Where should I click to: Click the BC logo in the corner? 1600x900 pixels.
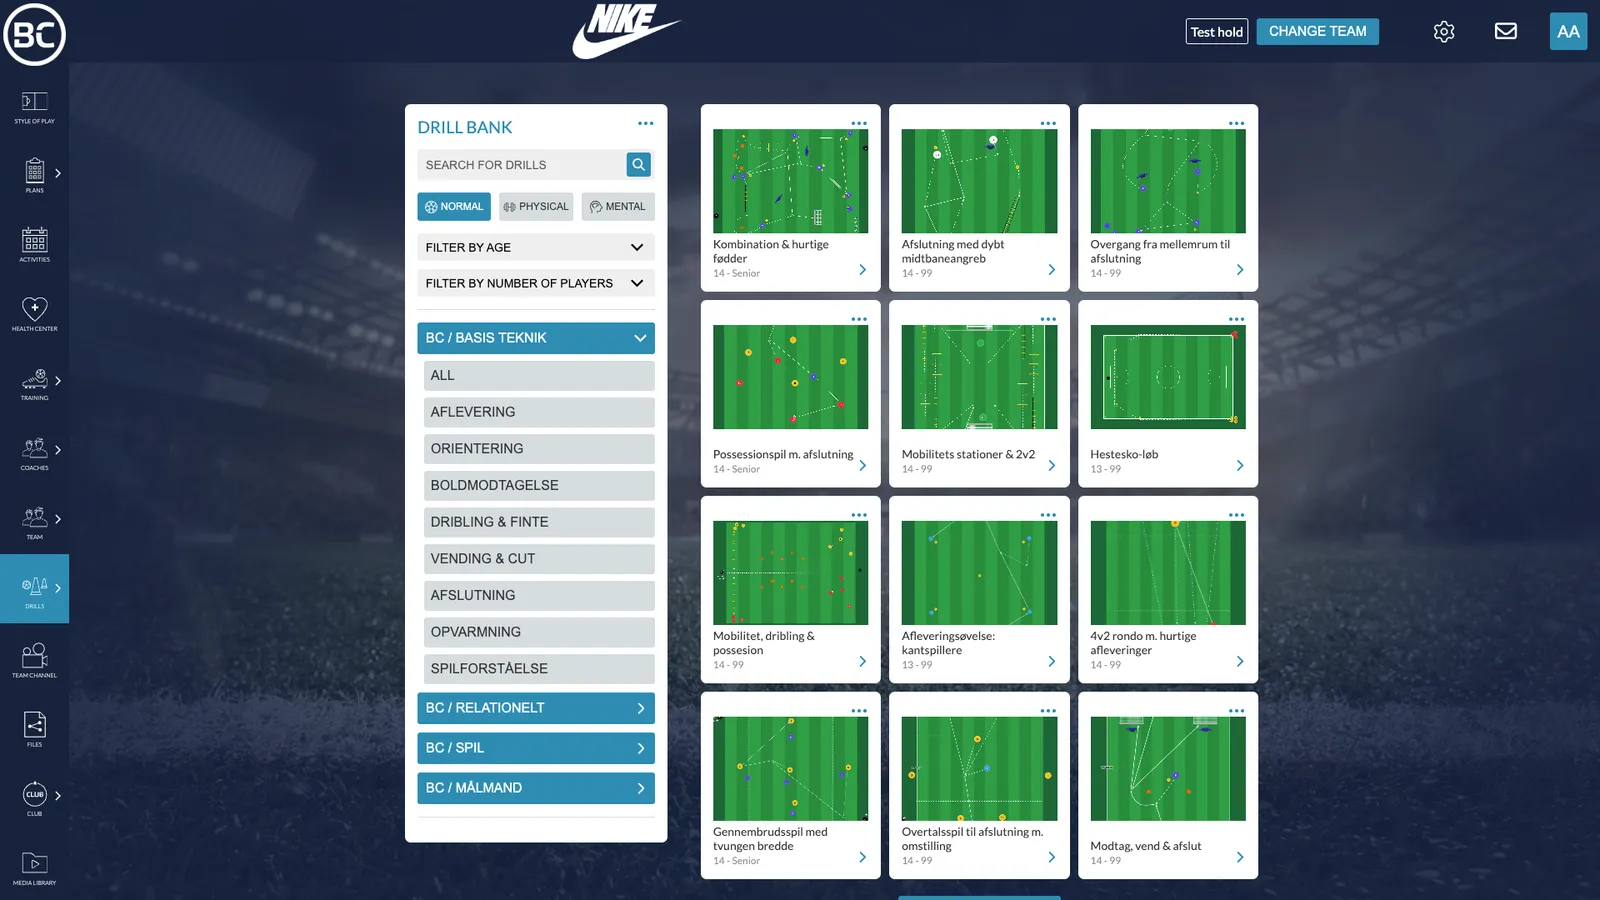coord(34,34)
